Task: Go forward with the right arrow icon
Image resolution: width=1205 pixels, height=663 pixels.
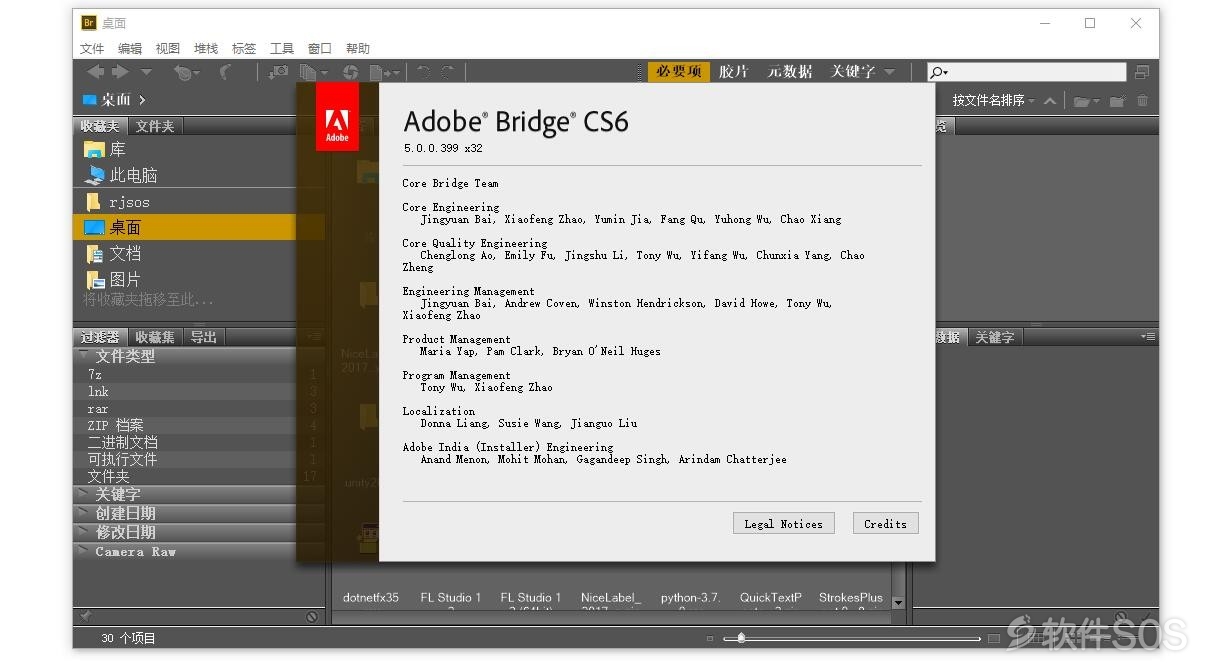Action: pos(120,72)
